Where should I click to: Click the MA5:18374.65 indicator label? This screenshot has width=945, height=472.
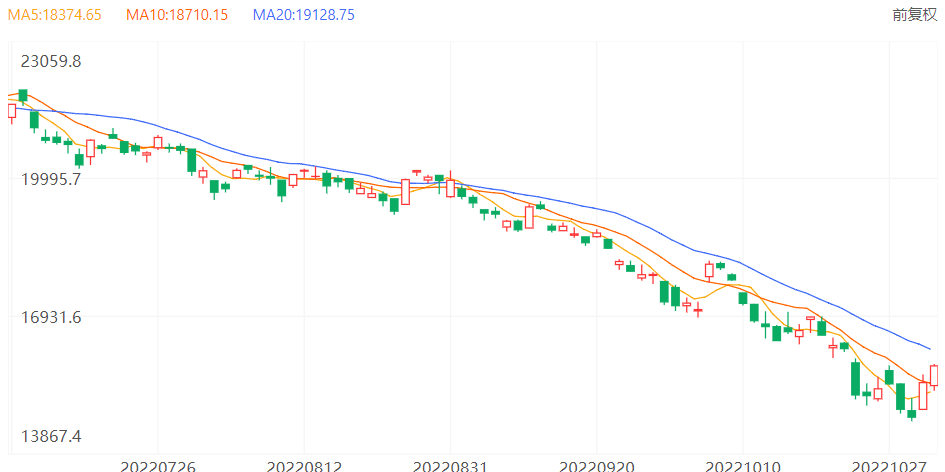(54, 15)
